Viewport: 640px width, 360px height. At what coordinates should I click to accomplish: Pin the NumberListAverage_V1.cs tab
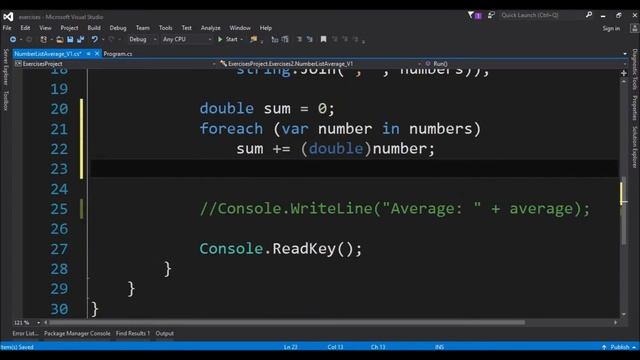[88, 54]
